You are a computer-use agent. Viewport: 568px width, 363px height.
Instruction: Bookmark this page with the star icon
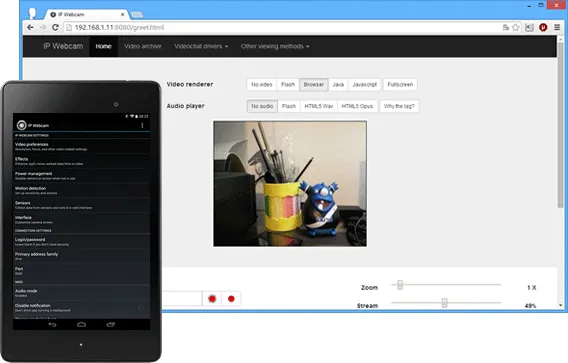click(x=515, y=28)
